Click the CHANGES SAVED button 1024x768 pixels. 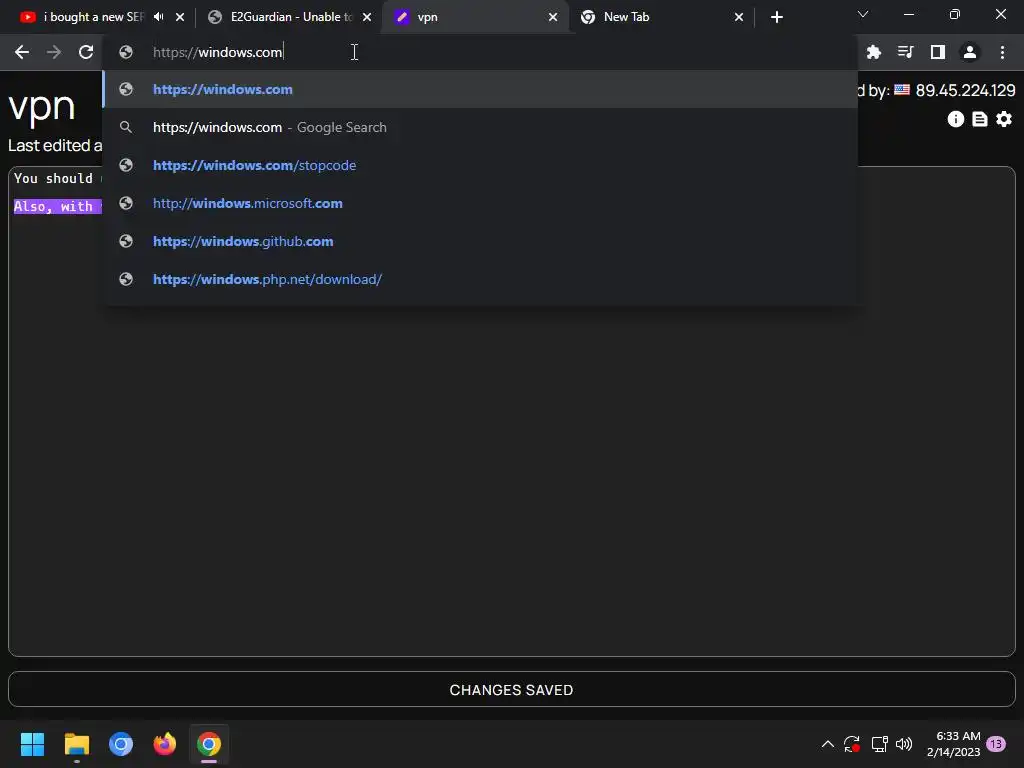[x=511, y=690]
